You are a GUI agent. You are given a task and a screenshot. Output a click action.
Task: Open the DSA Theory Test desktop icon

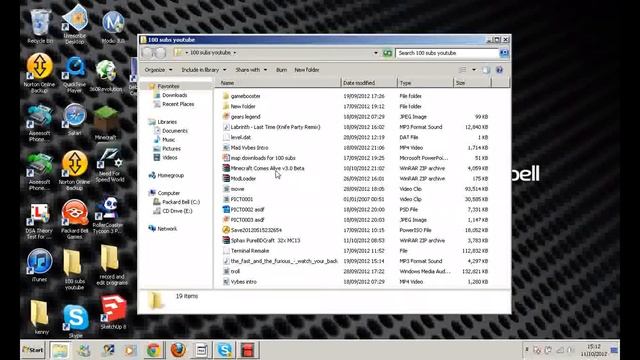(x=39, y=221)
